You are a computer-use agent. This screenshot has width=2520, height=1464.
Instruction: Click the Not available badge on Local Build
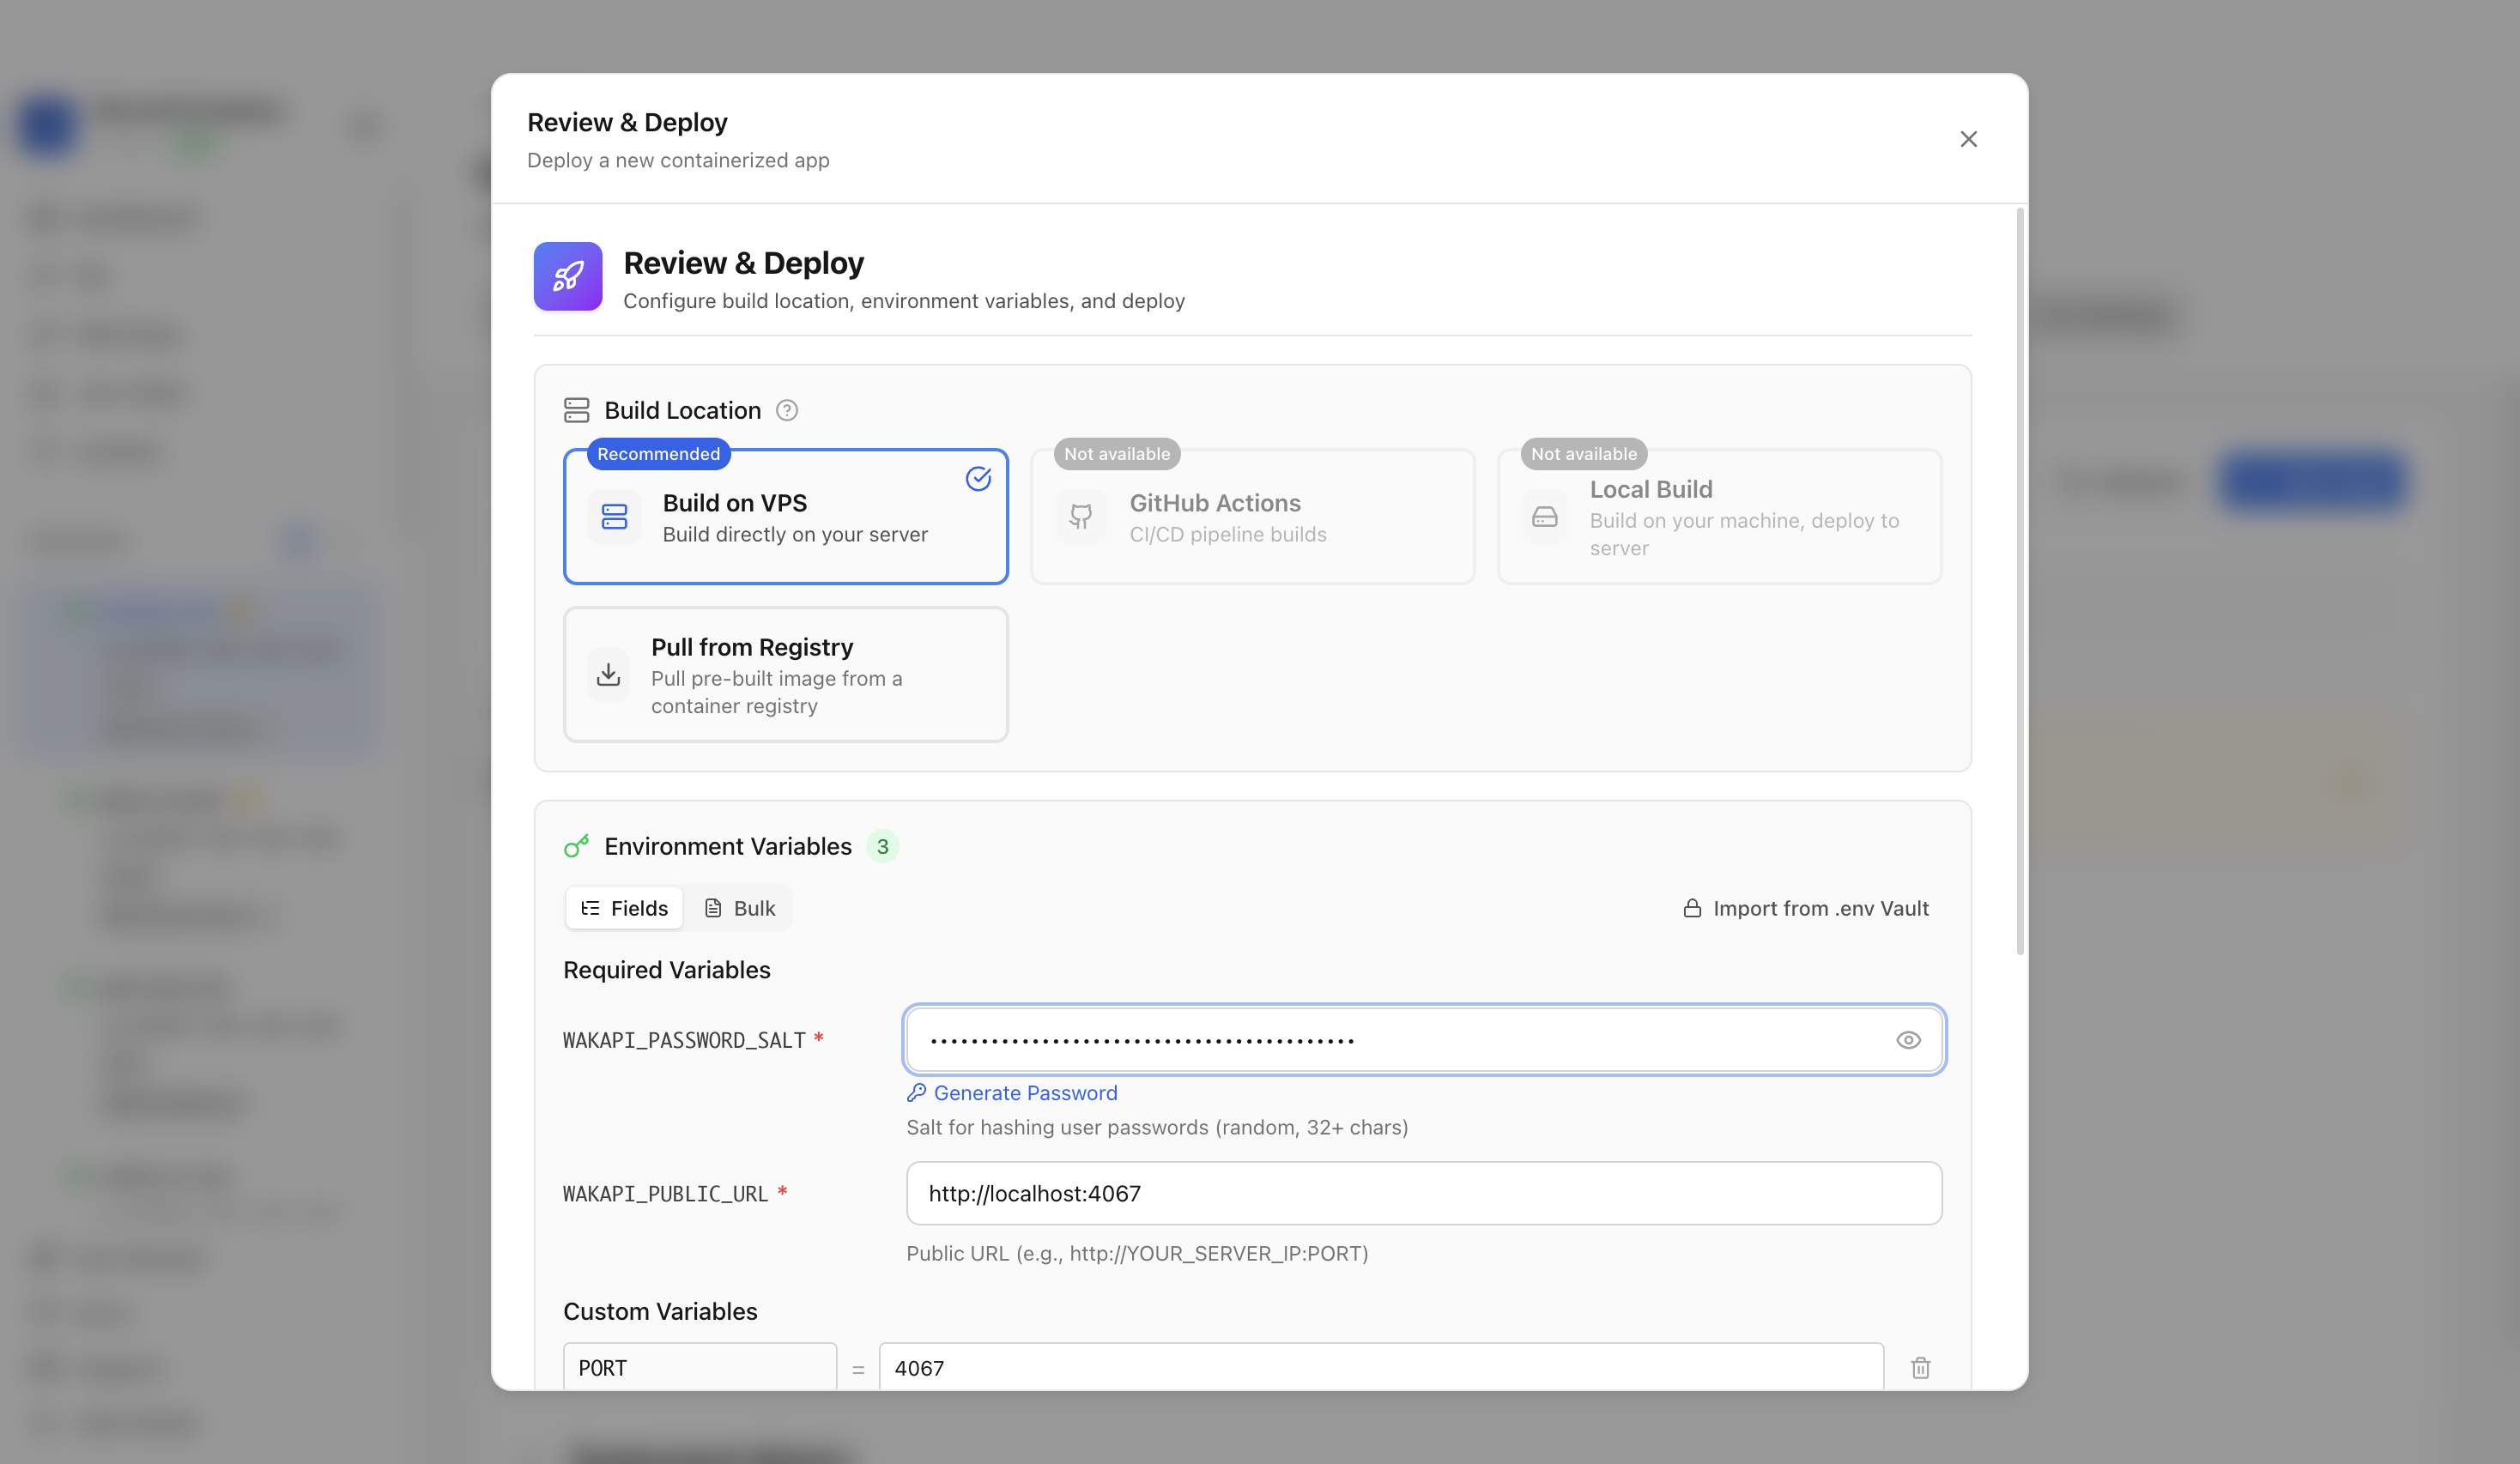(1584, 454)
